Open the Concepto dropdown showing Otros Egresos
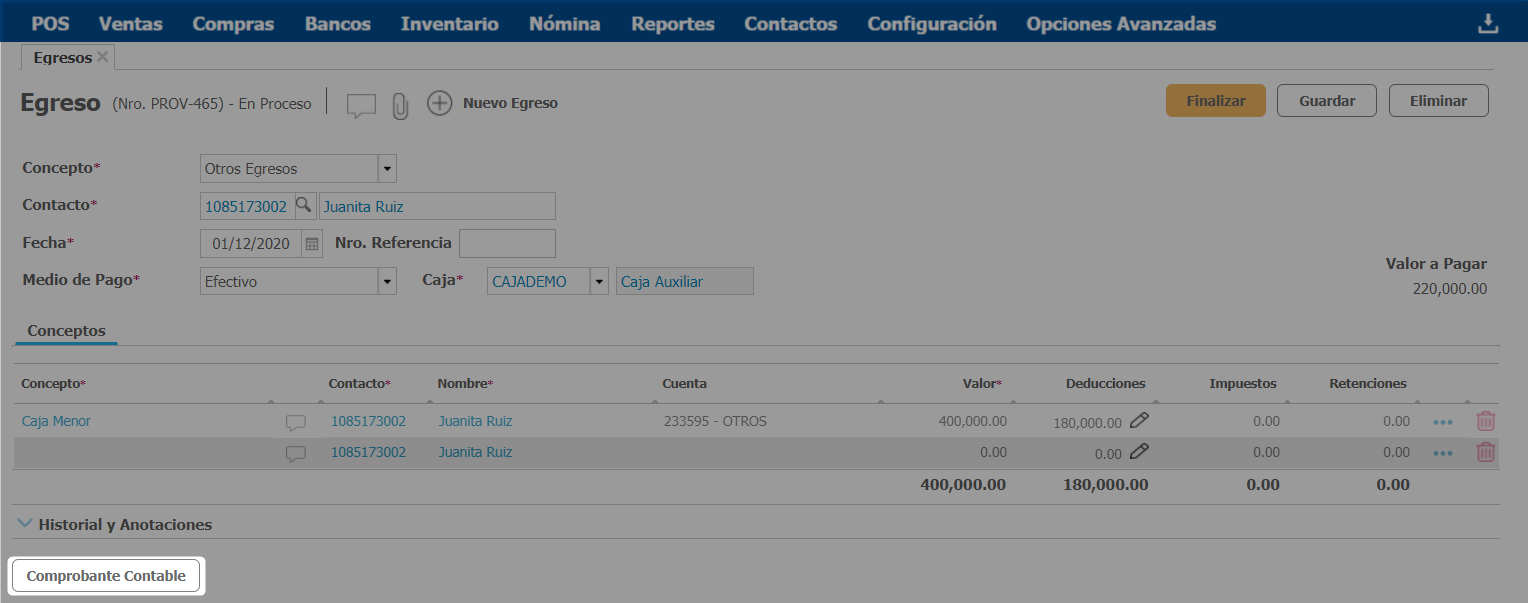Viewport: 1528px width, 603px height. [387, 169]
